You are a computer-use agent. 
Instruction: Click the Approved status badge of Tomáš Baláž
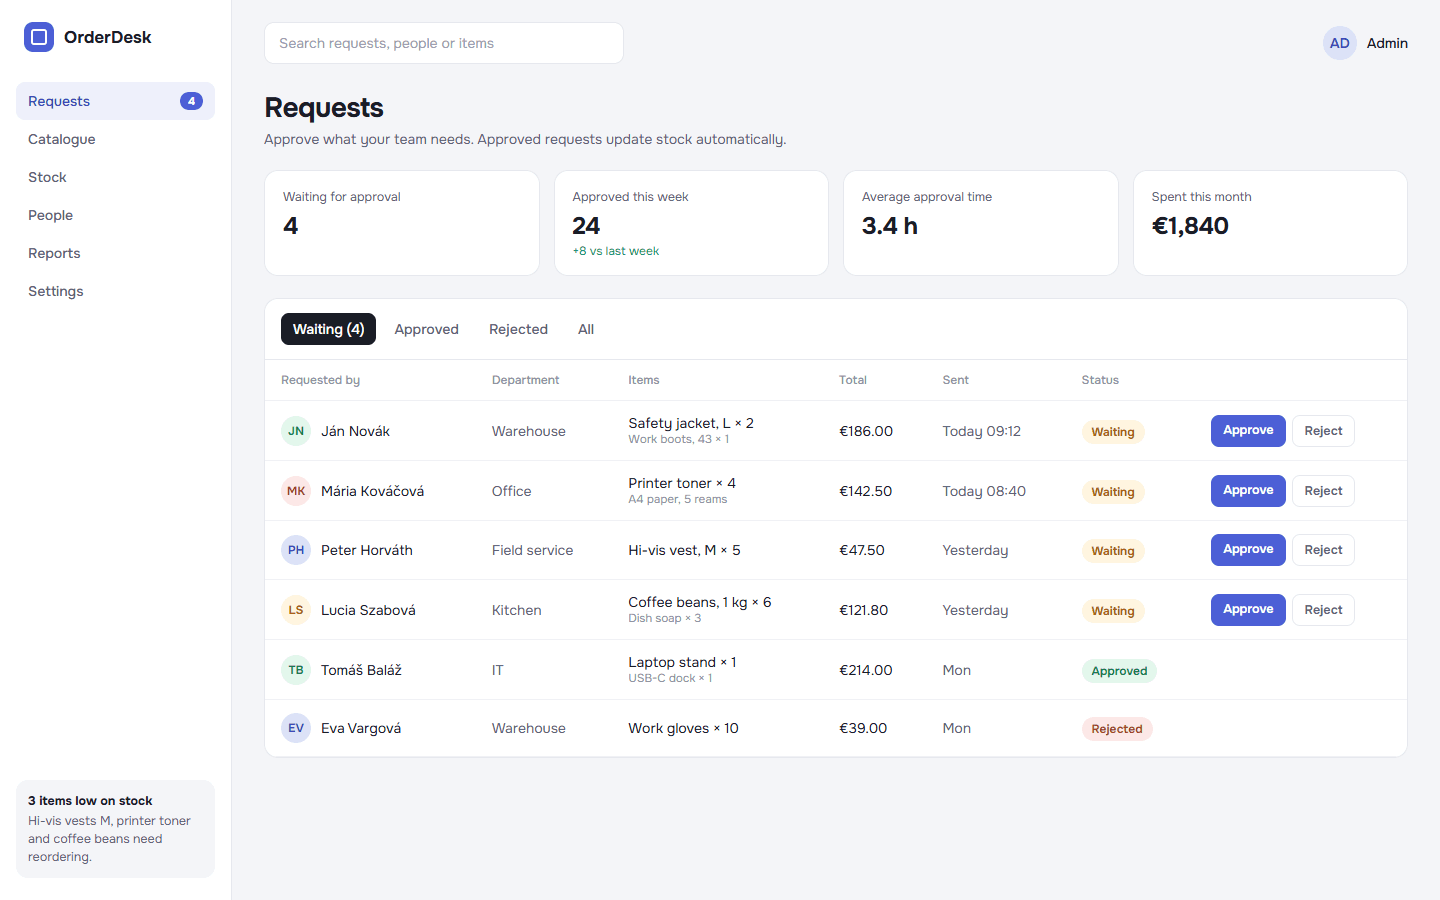point(1119,671)
